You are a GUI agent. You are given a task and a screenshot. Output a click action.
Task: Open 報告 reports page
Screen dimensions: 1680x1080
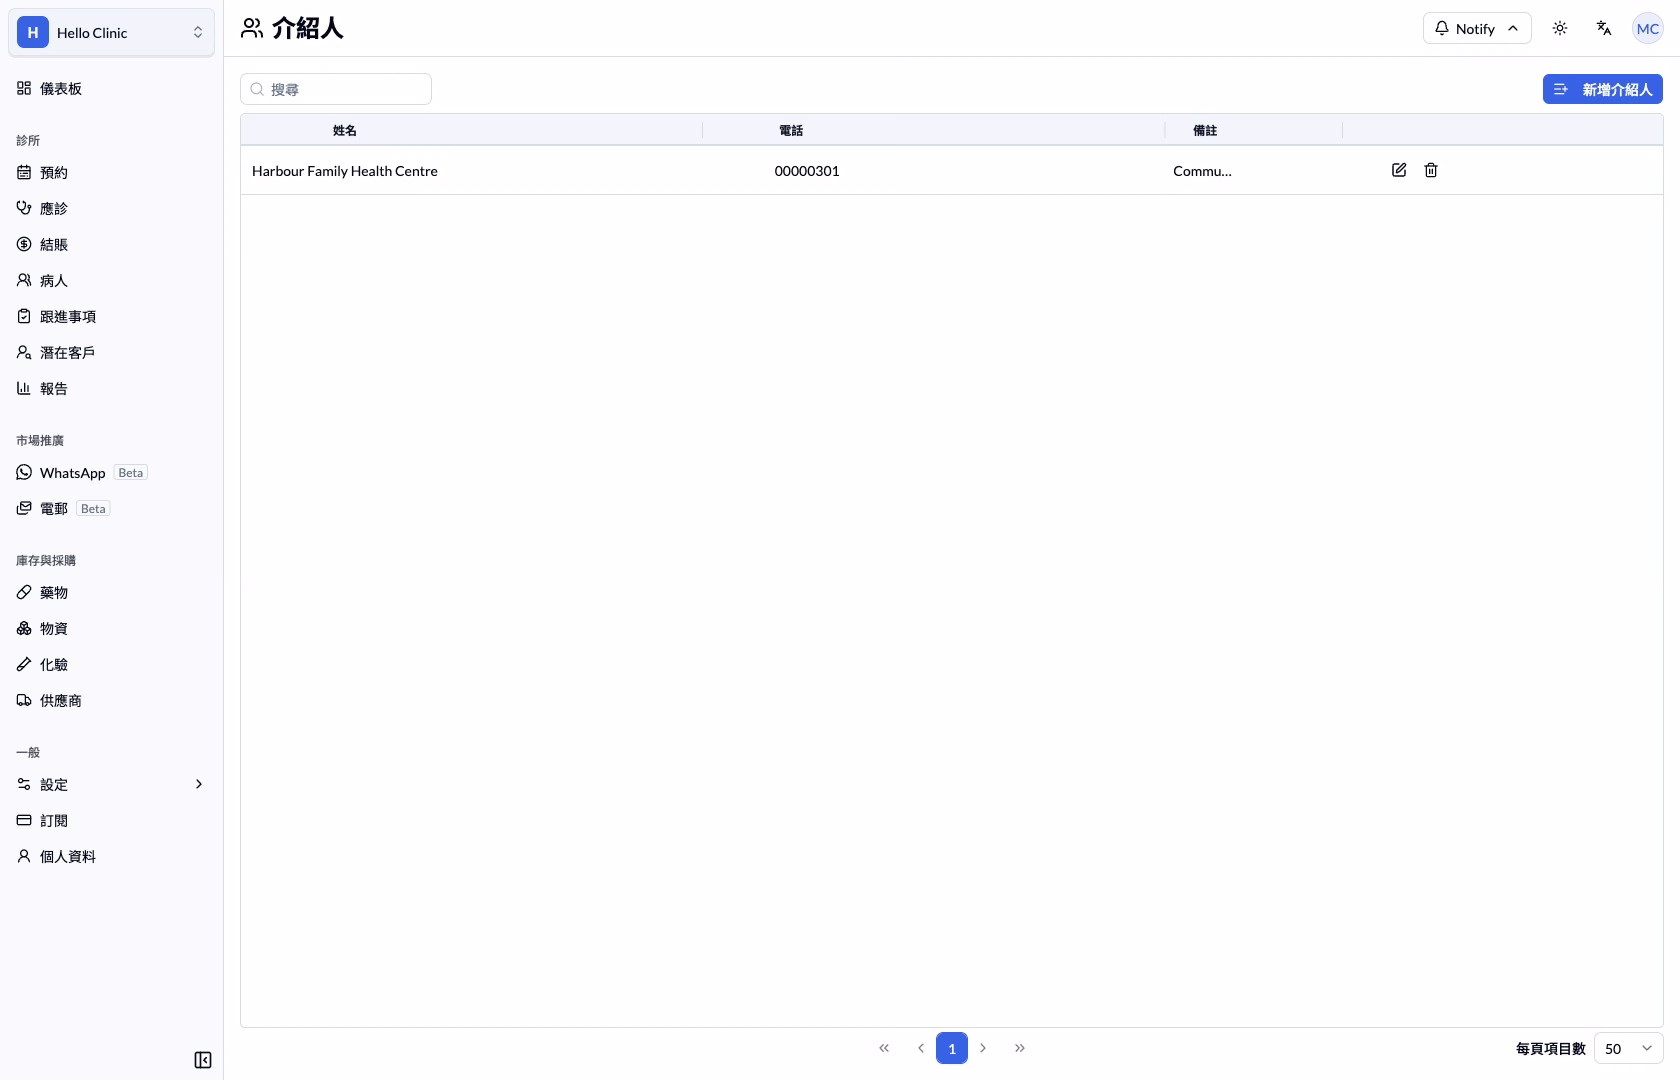pos(111,388)
